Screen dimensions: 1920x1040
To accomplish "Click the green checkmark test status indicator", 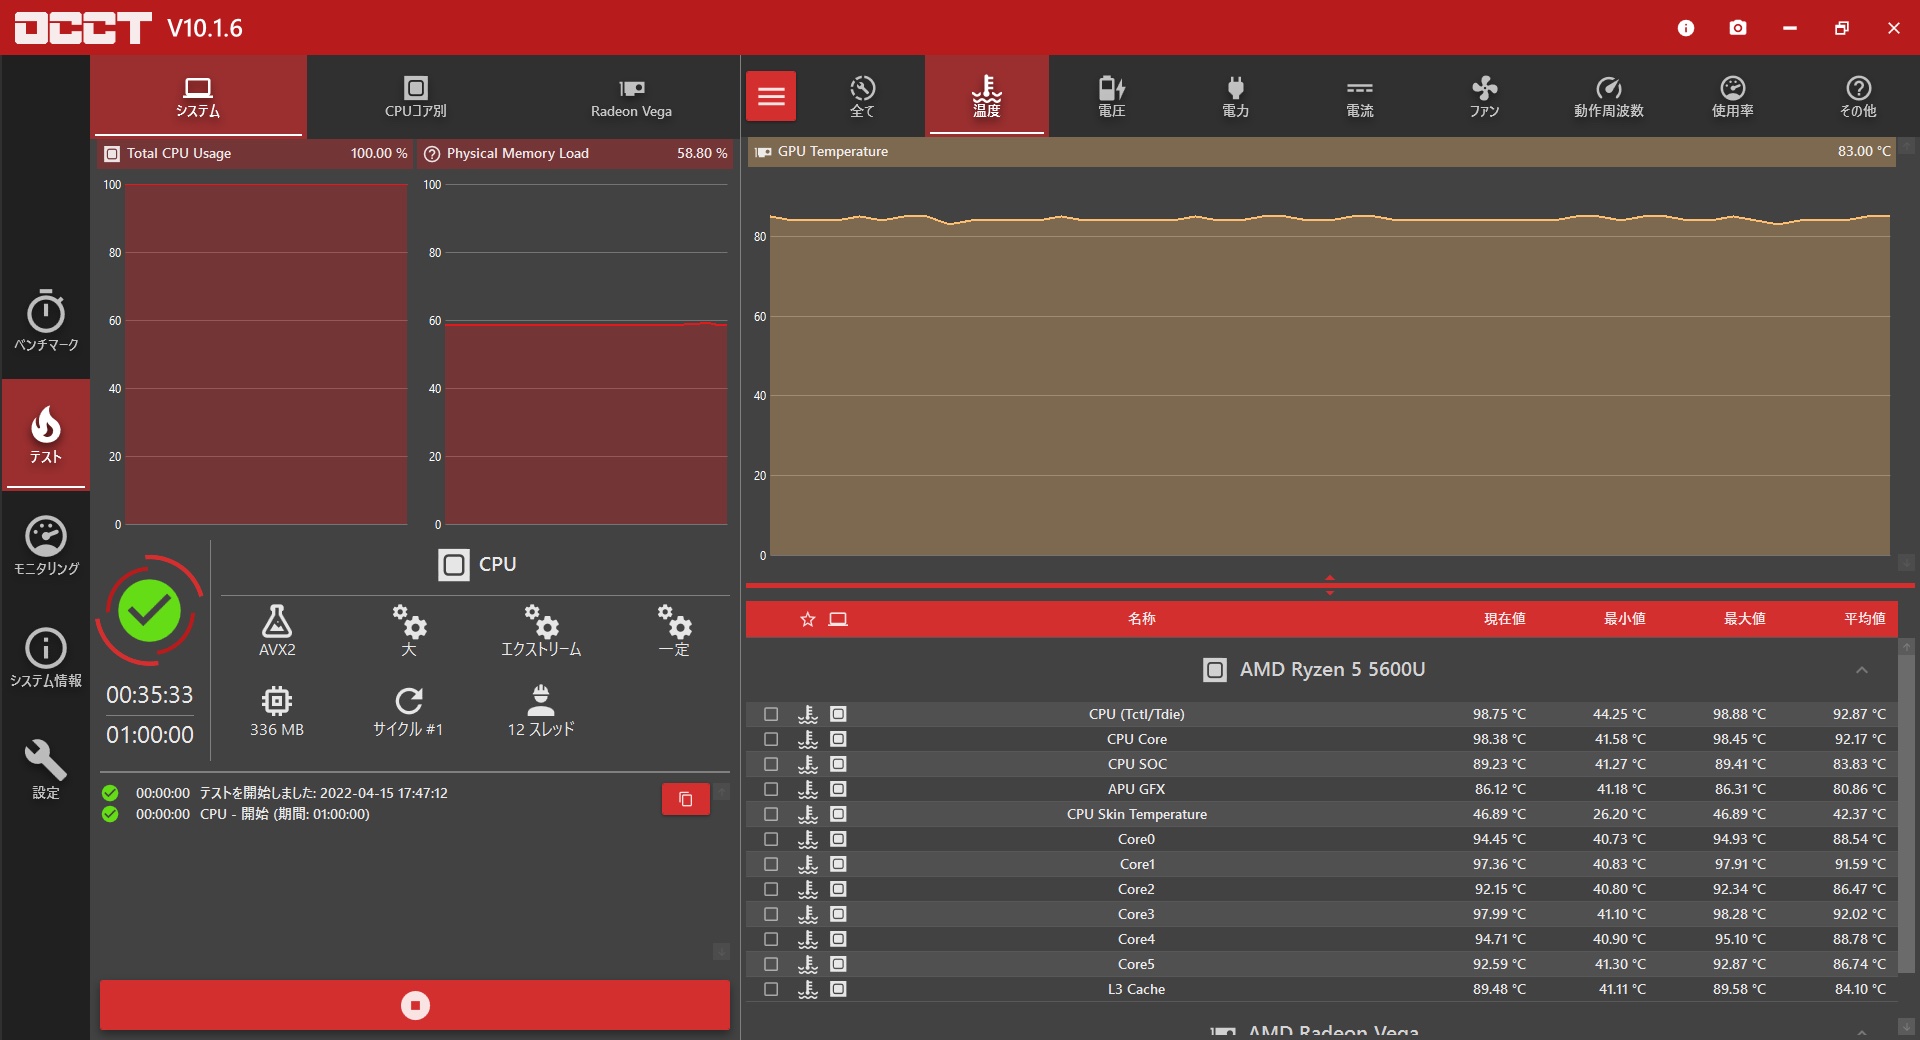I will click(x=150, y=610).
